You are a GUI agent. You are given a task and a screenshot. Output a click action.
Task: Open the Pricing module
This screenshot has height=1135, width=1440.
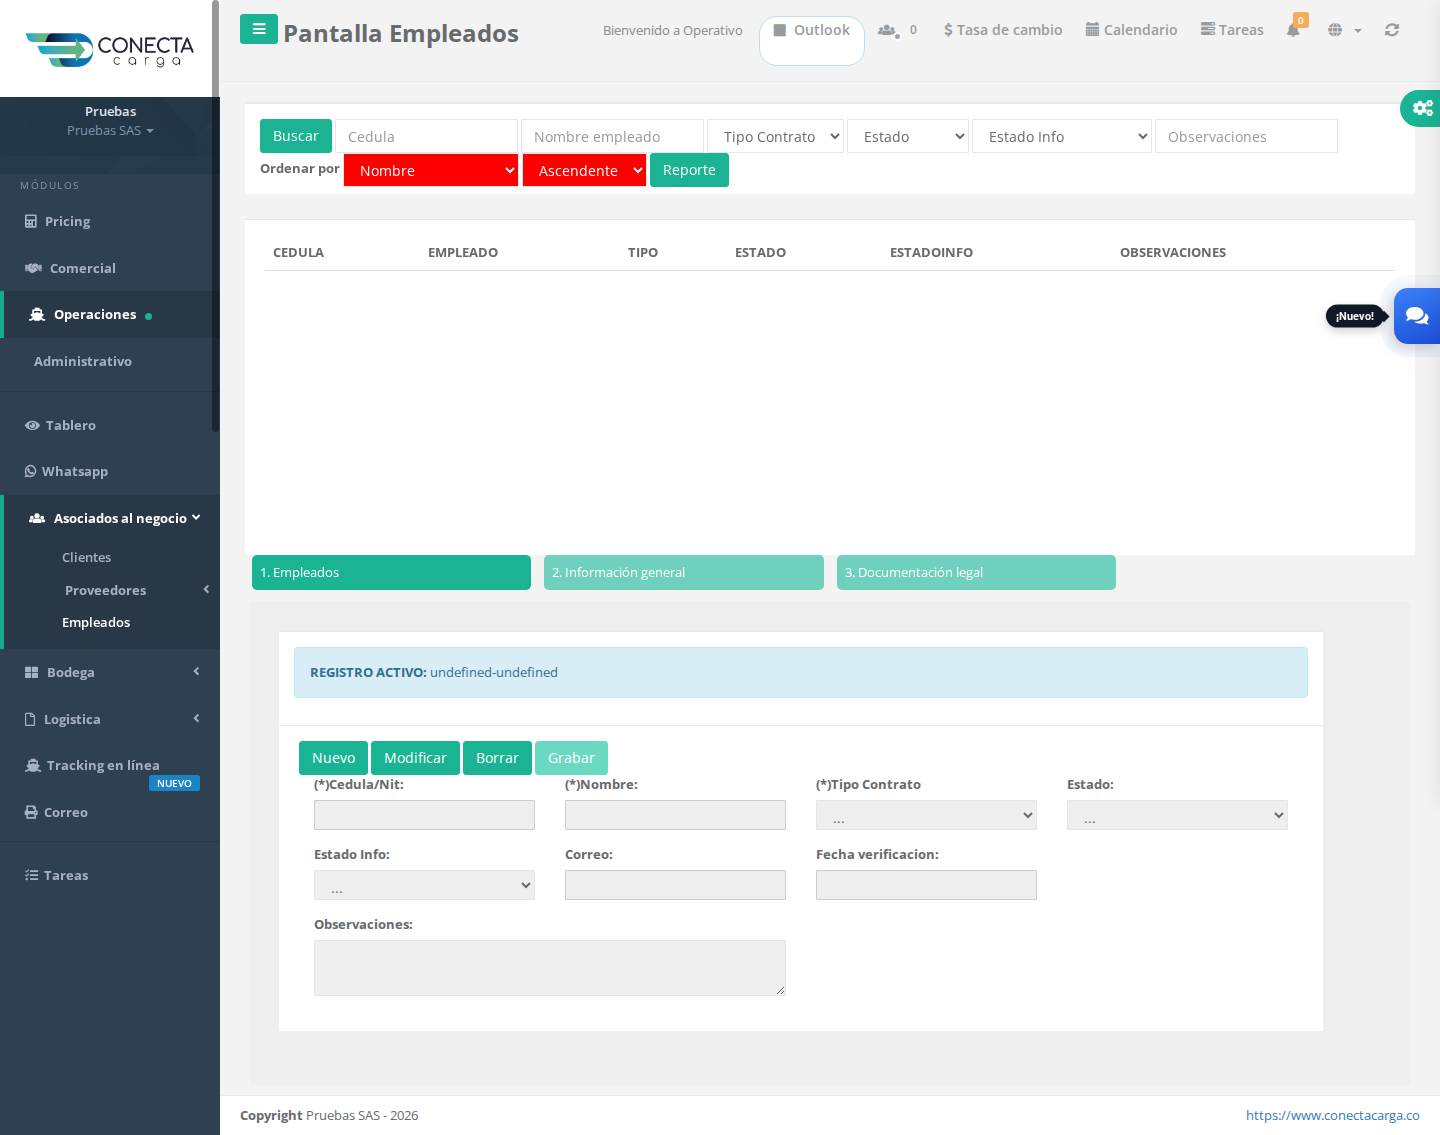pyautogui.click(x=110, y=221)
